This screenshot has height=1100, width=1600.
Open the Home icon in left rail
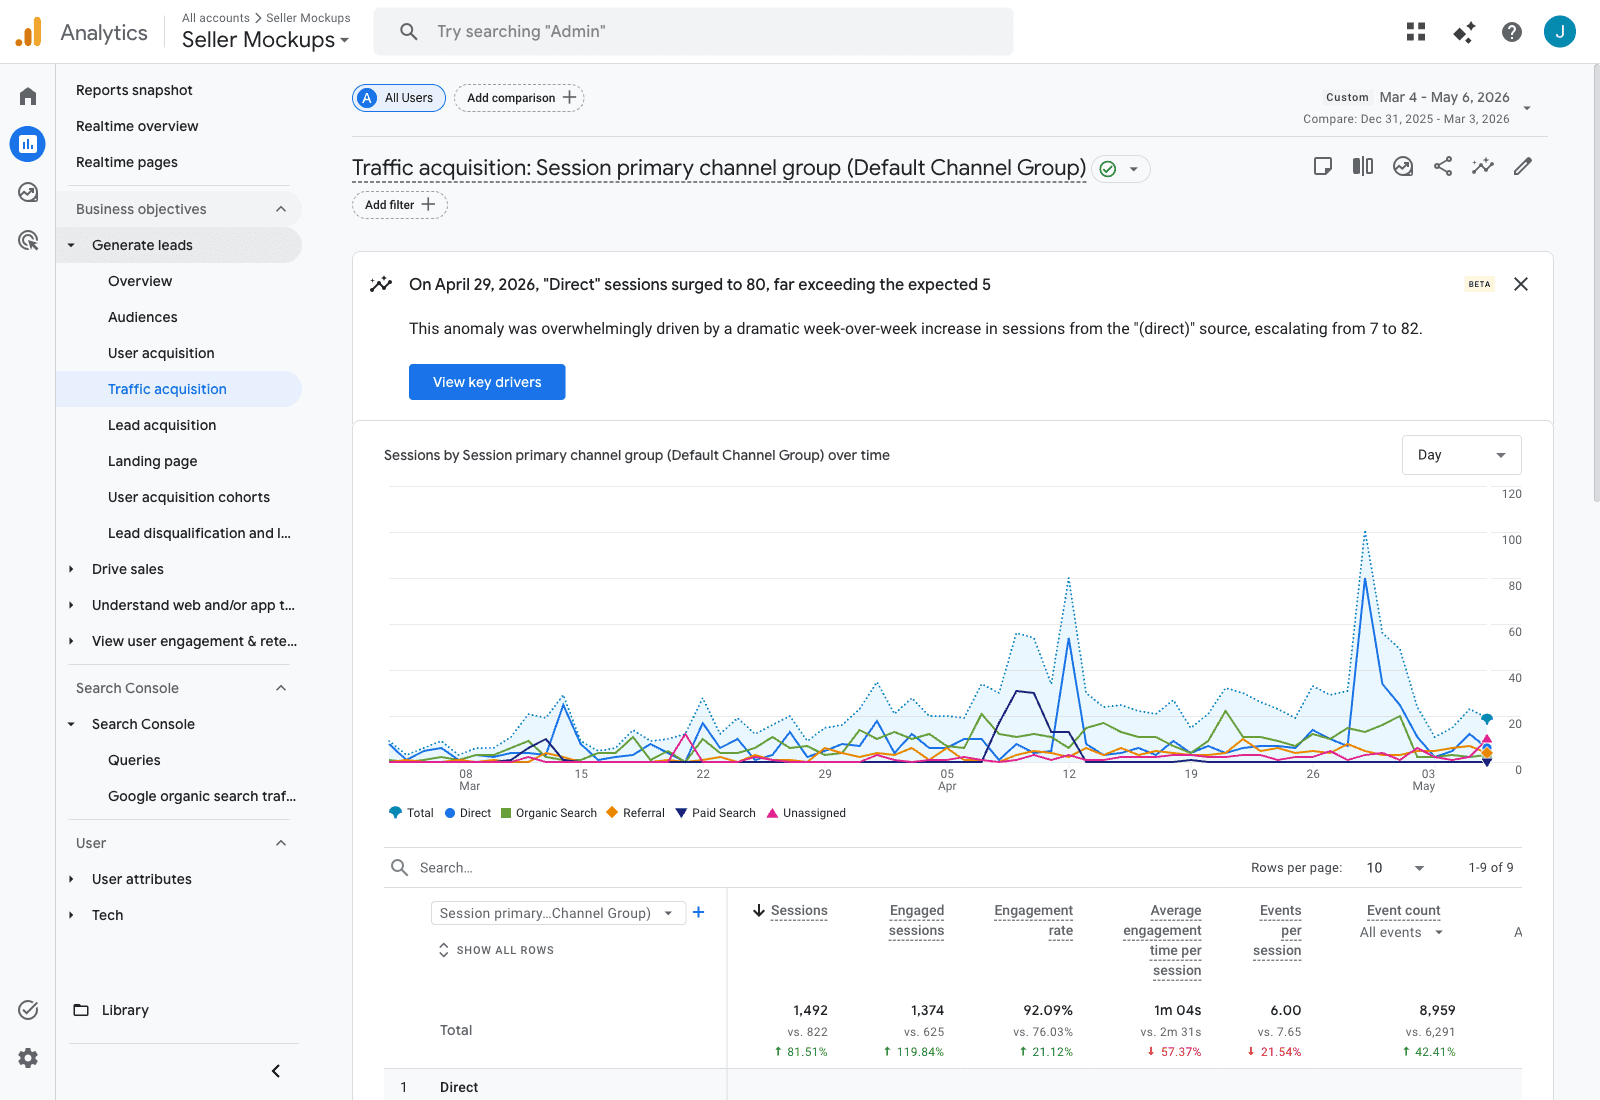coord(28,96)
